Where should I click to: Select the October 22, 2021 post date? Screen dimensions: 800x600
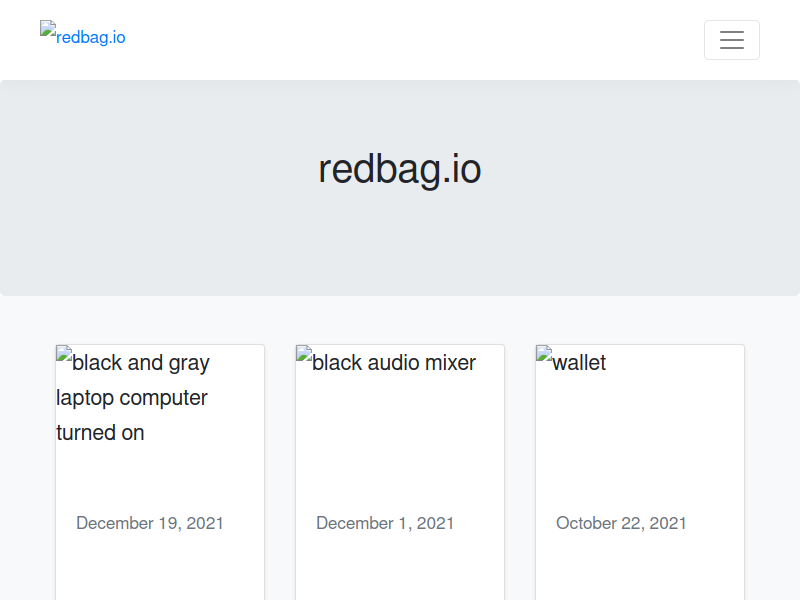coord(621,523)
